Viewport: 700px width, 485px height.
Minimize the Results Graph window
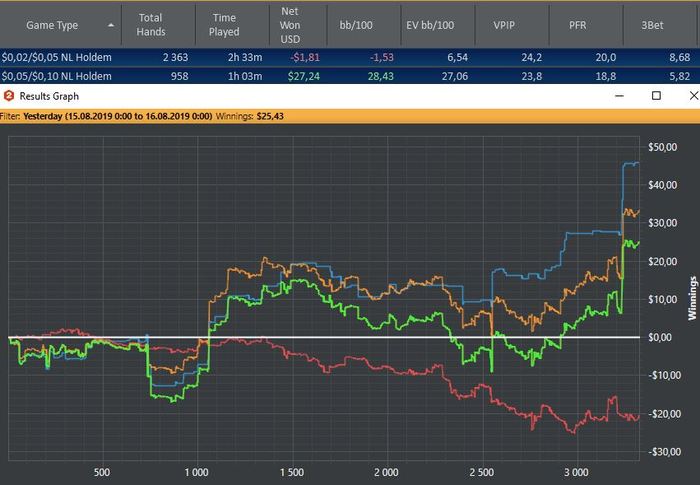pyautogui.click(x=620, y=96)
